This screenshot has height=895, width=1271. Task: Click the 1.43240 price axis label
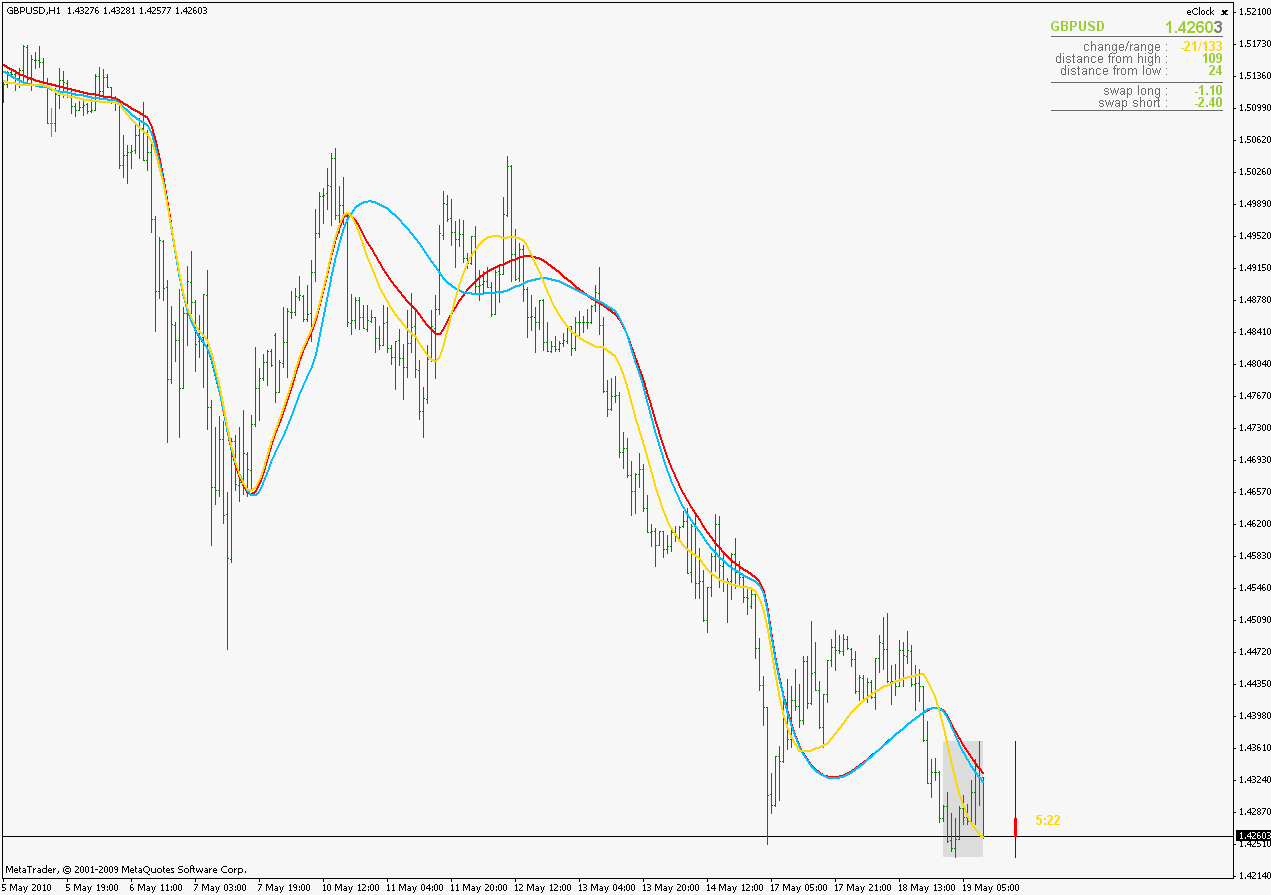pos(1253,780)
